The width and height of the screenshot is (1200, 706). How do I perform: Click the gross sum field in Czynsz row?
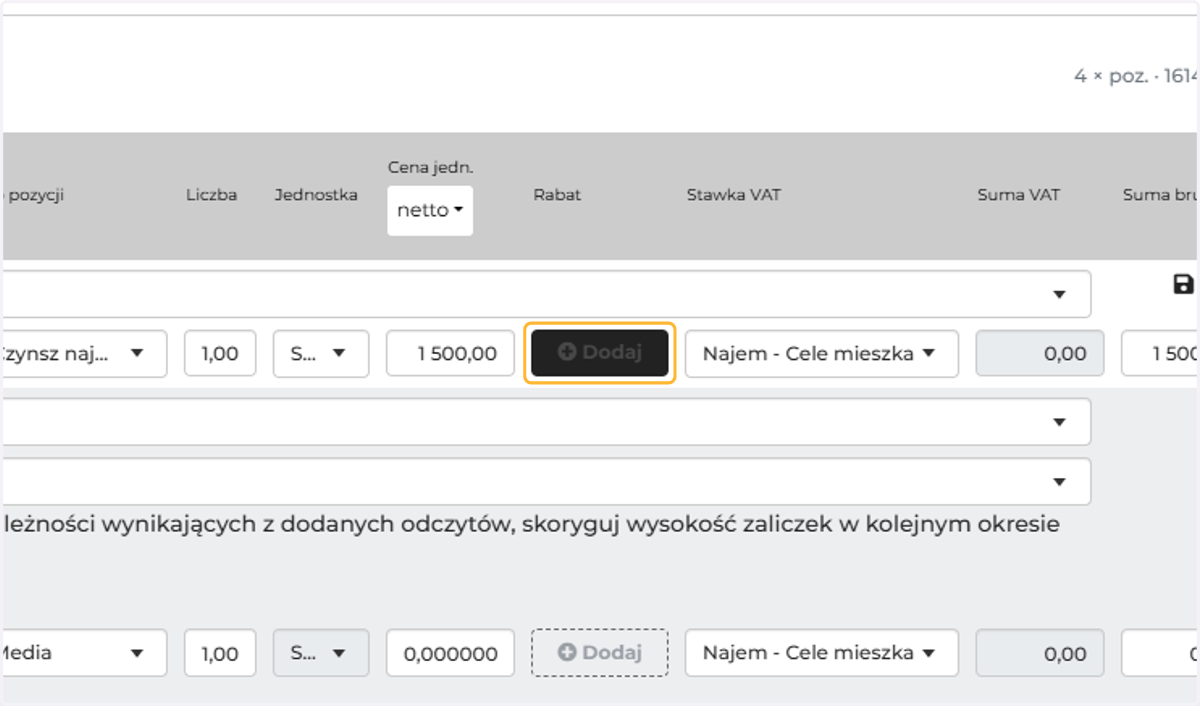click(x=1161, y=353)
